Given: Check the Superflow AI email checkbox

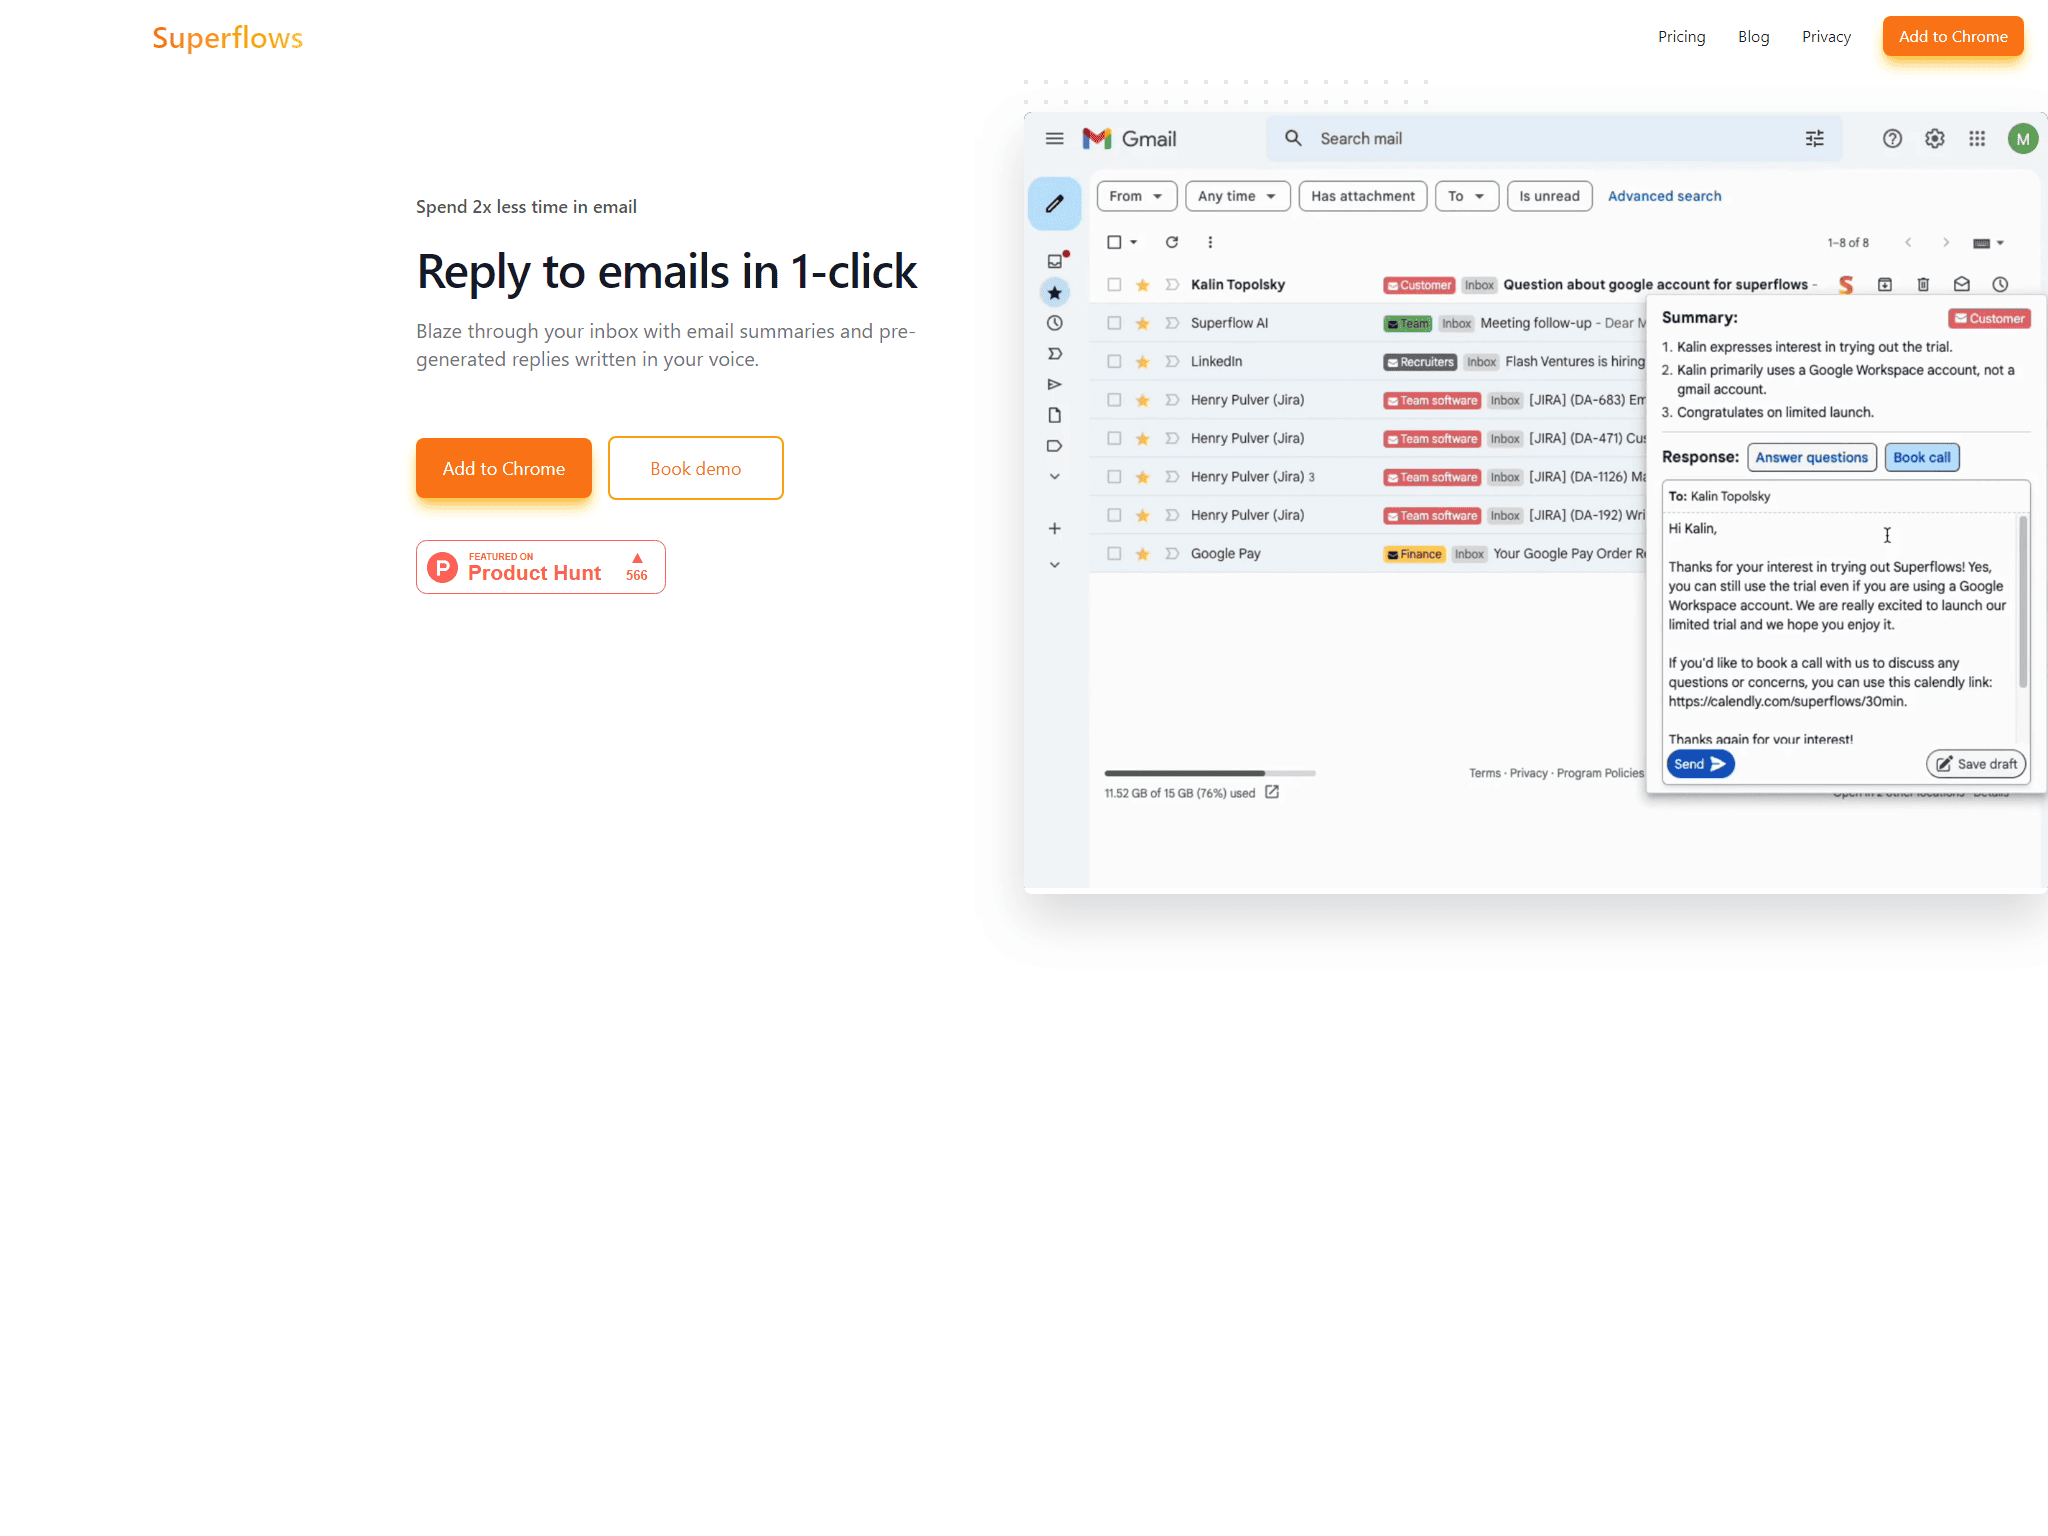Looking at the screenshot, I should click(1114, 323).
